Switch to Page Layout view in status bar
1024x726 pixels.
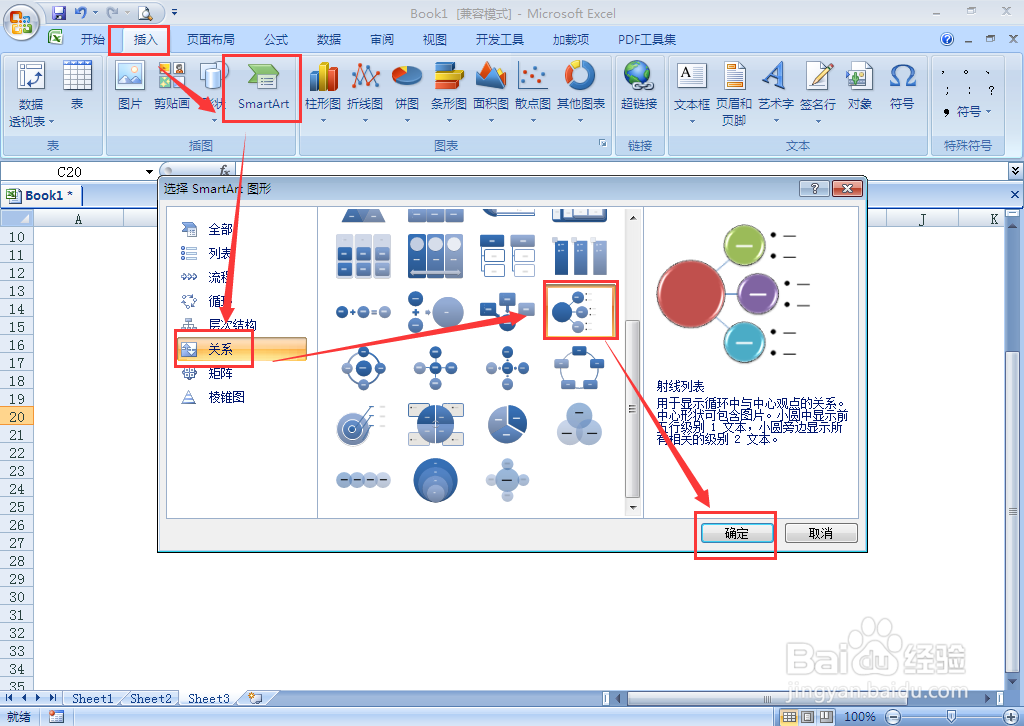tap(808, 717)
